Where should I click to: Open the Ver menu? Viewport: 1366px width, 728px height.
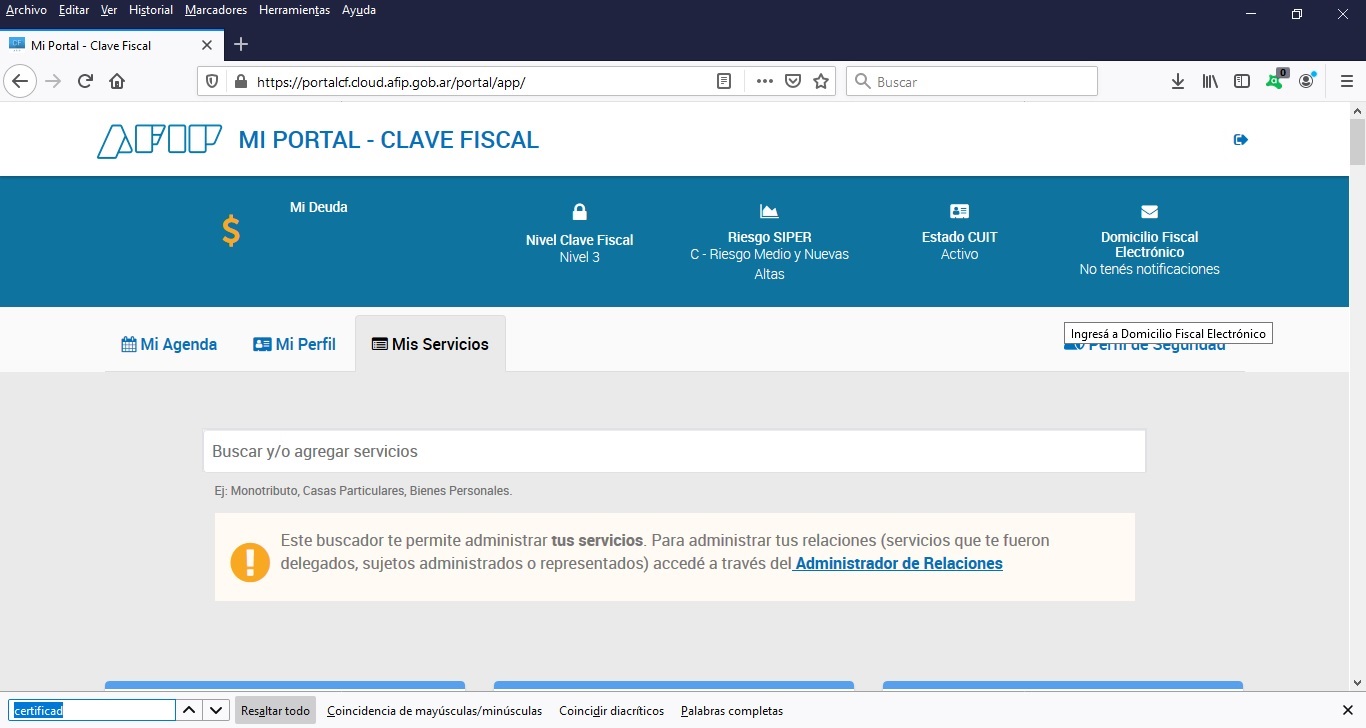[109, 10]
